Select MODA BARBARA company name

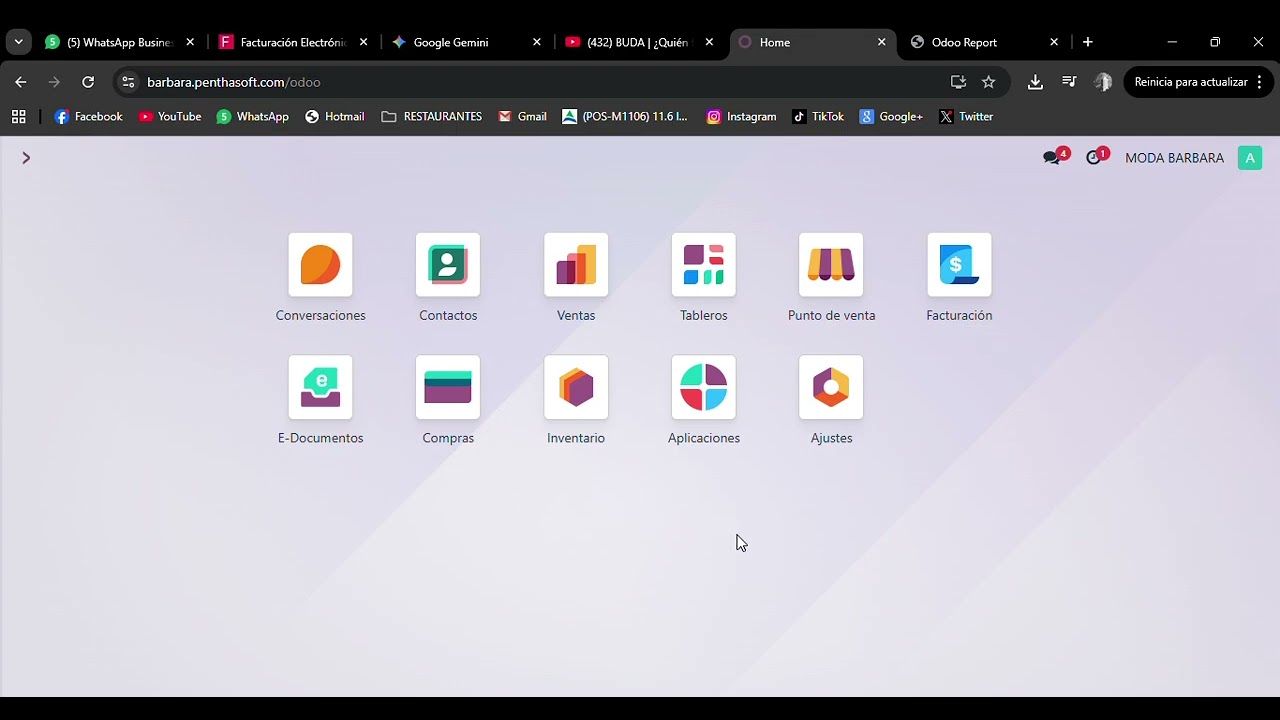pos(1174,158)
